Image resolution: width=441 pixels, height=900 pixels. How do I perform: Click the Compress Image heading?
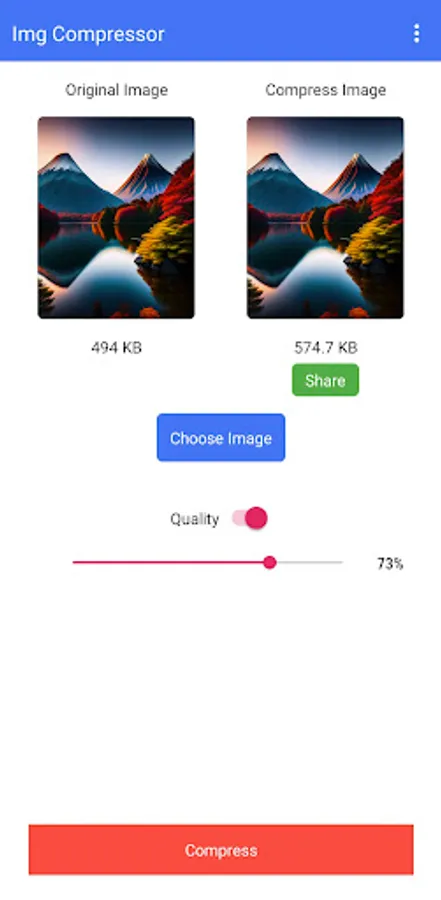pyautogui.click(x=326, y=90)
